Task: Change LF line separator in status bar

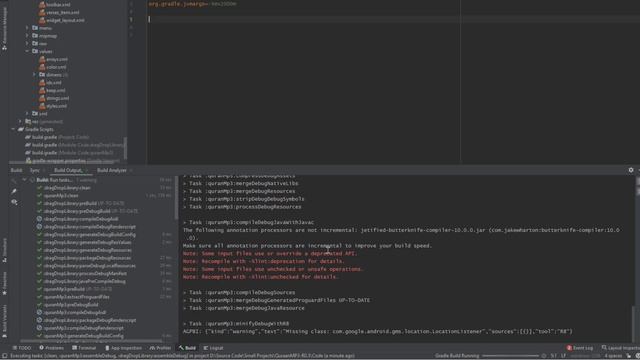Action: tap(563, 356)
